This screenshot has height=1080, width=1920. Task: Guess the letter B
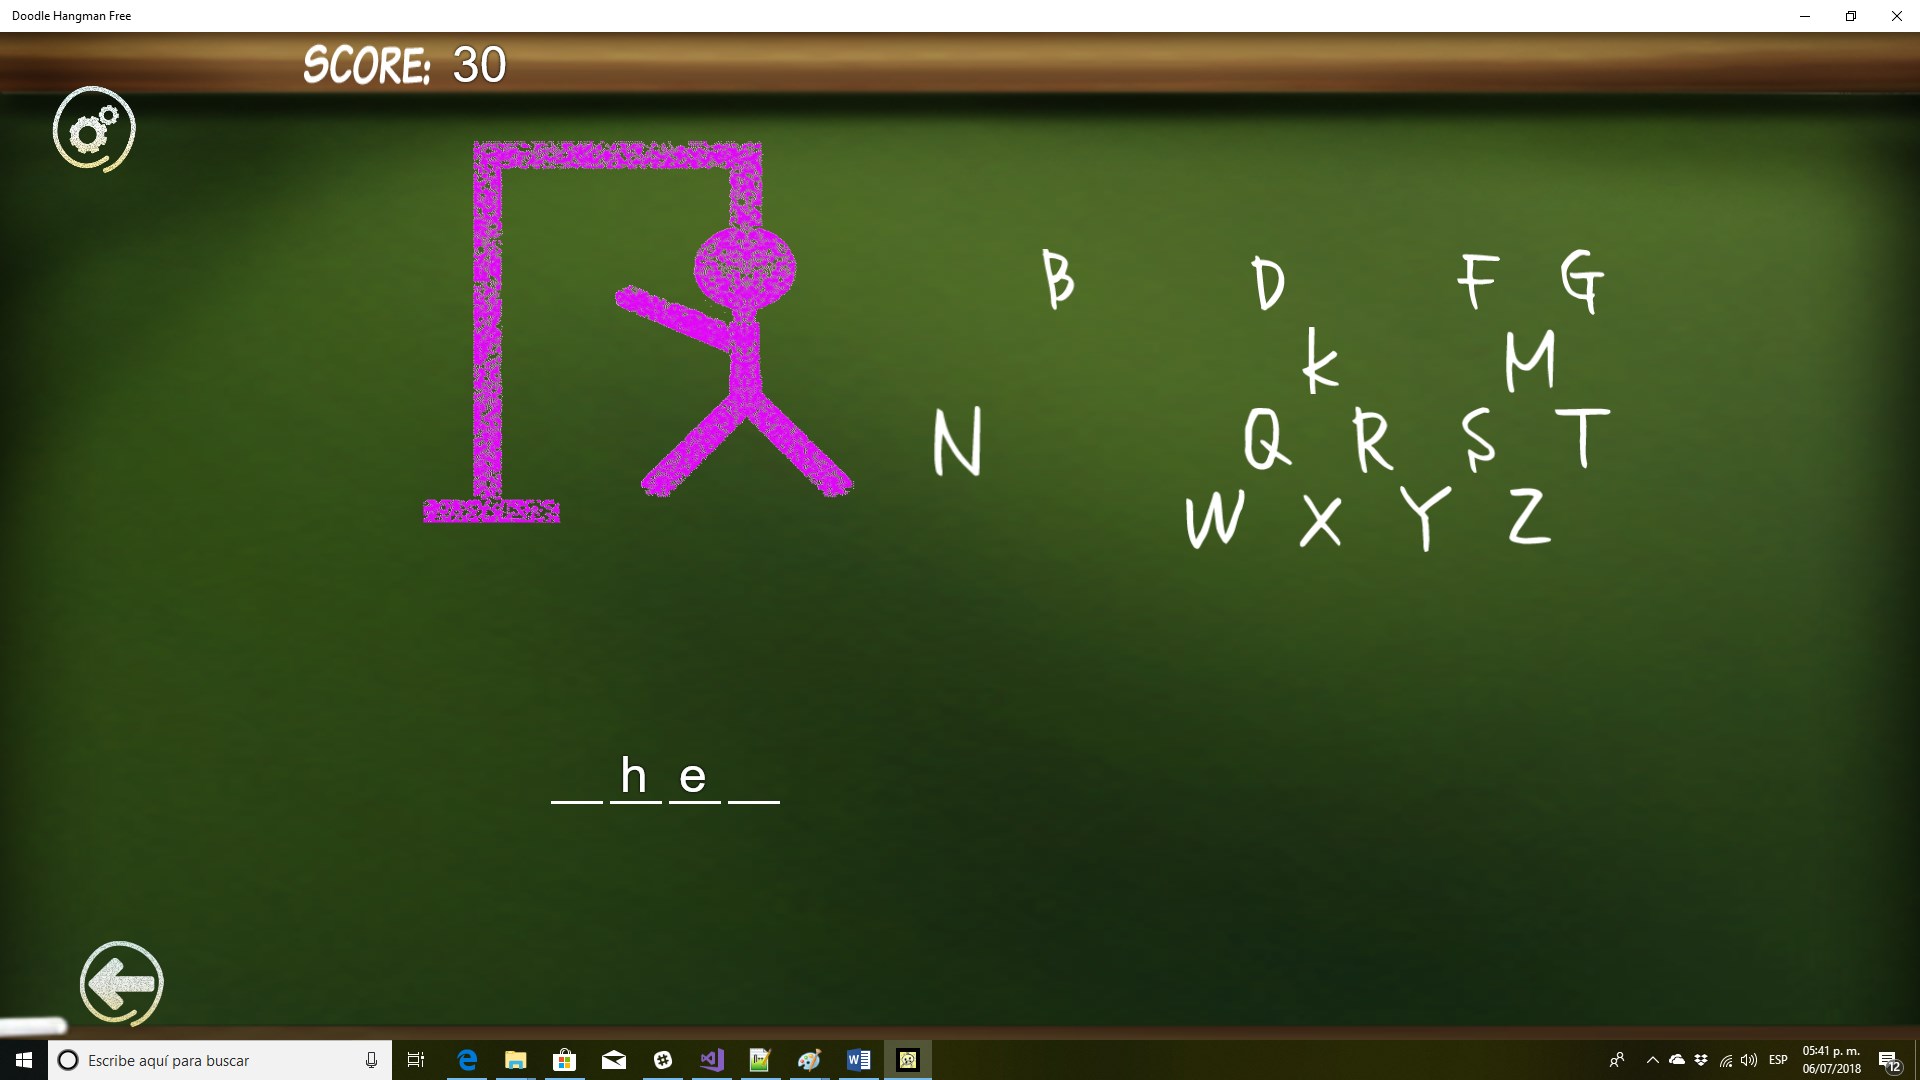pos(1057,279)
